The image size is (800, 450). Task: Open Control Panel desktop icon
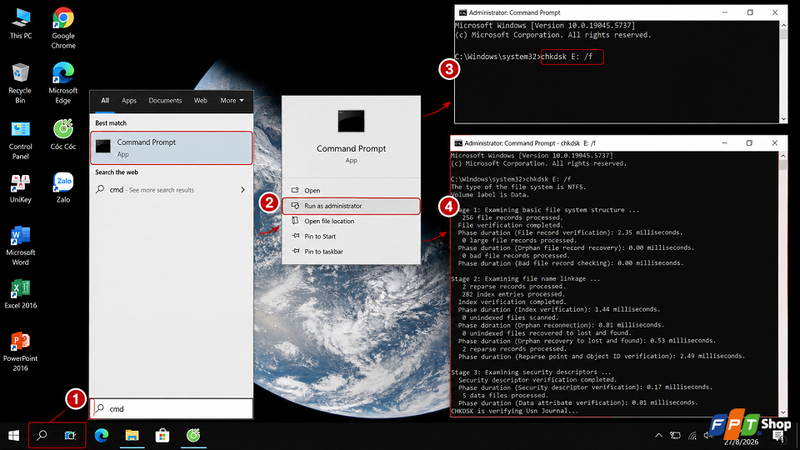point(20,140)
